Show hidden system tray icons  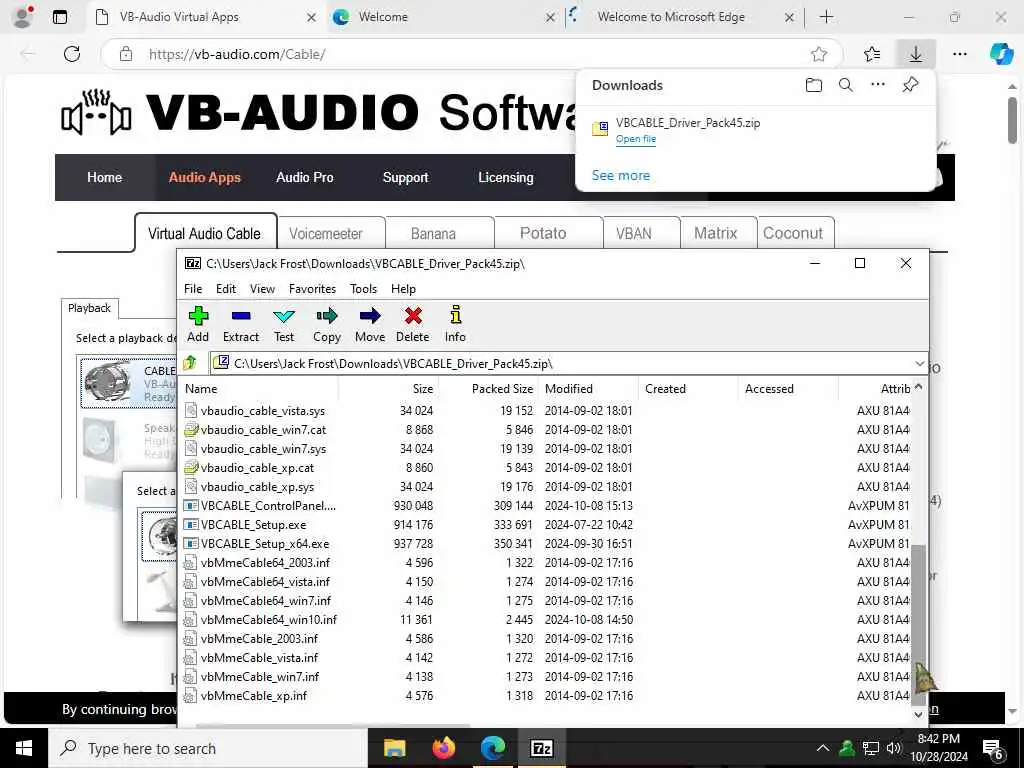823,748
